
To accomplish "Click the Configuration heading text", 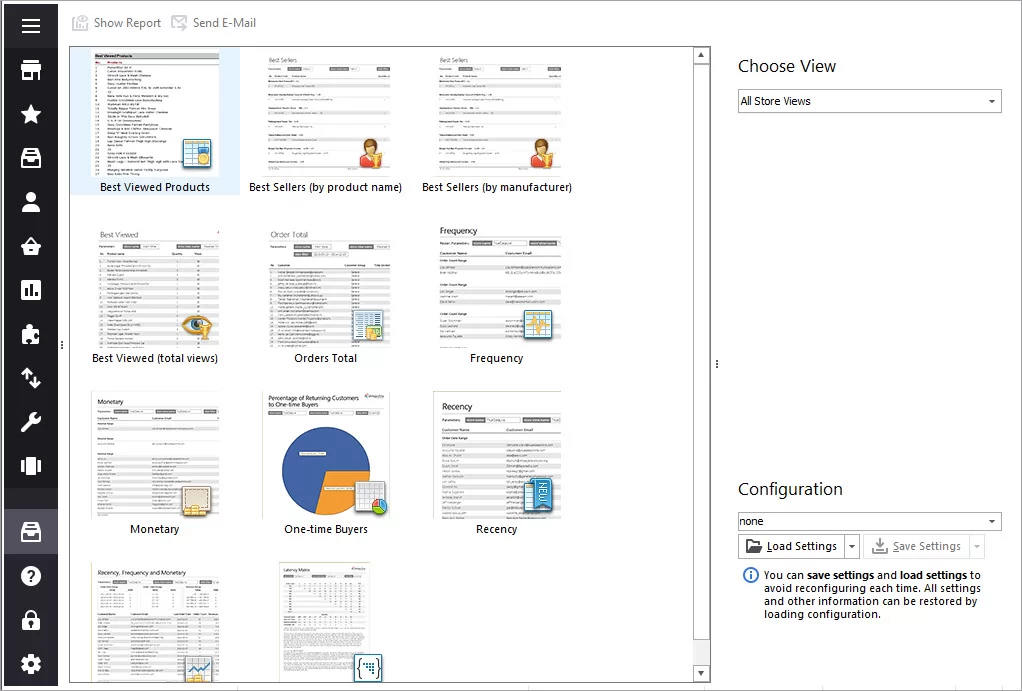I will click(x=790, y=489).
